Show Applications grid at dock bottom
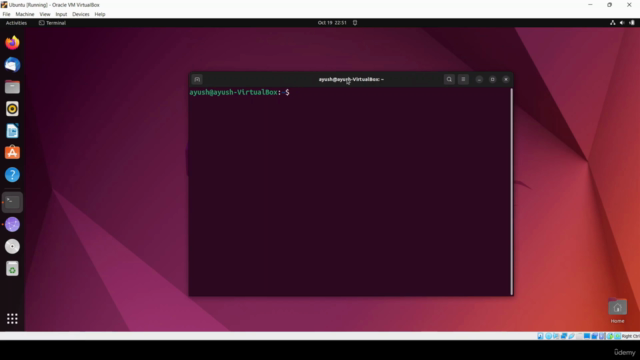Viewport: 640px width, 360px height. (x=12, y=318)
